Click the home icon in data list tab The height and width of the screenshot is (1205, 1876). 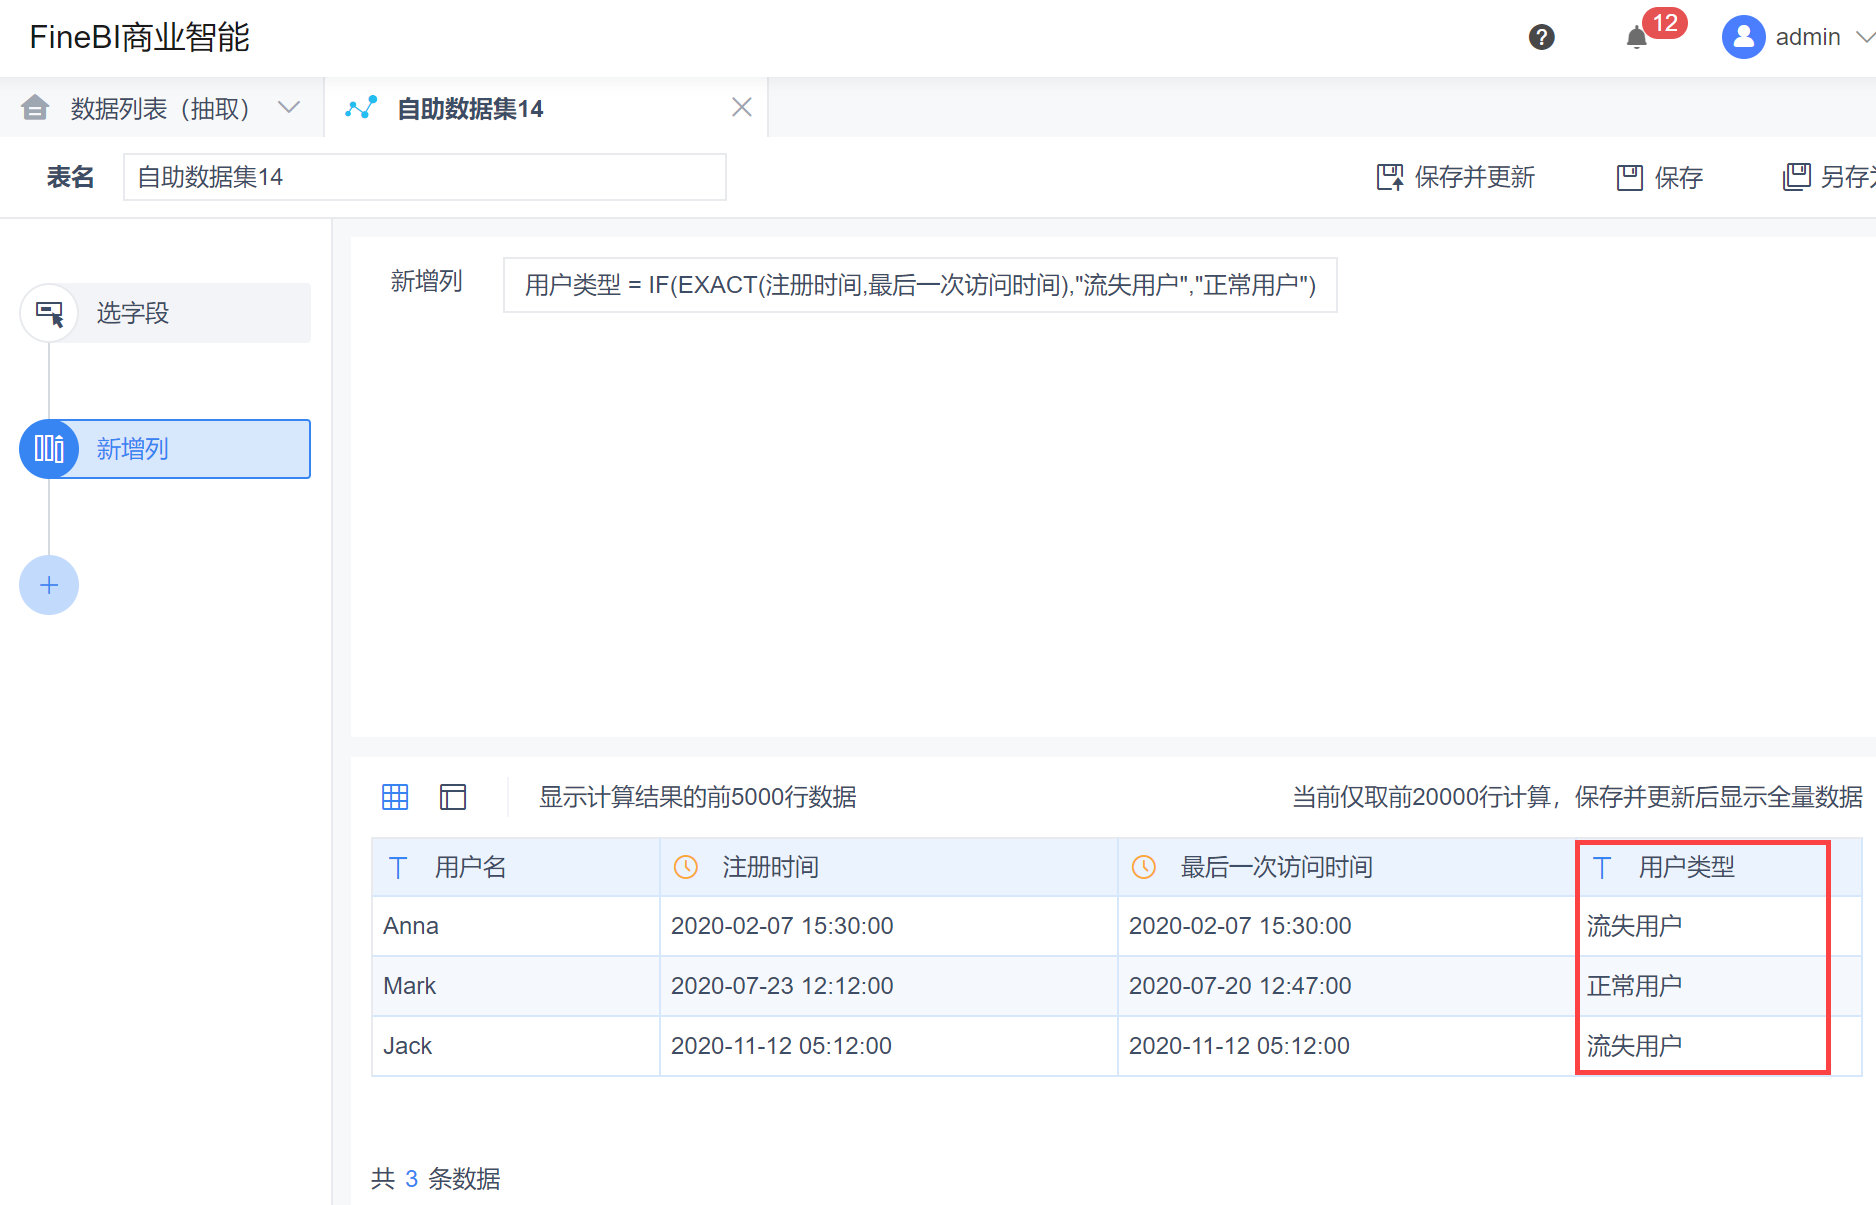coord(35,107)
